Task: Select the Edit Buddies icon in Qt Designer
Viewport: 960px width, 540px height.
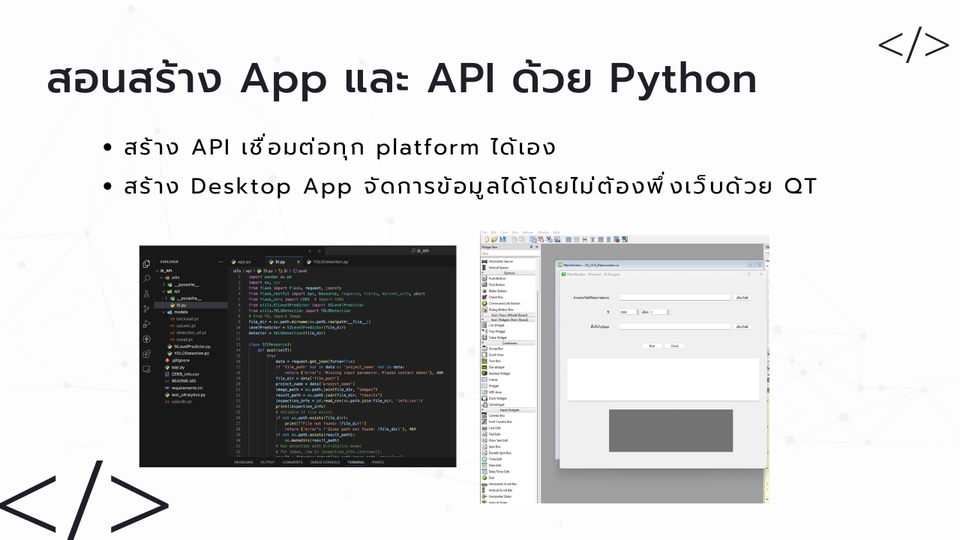Action: [549, 239]
